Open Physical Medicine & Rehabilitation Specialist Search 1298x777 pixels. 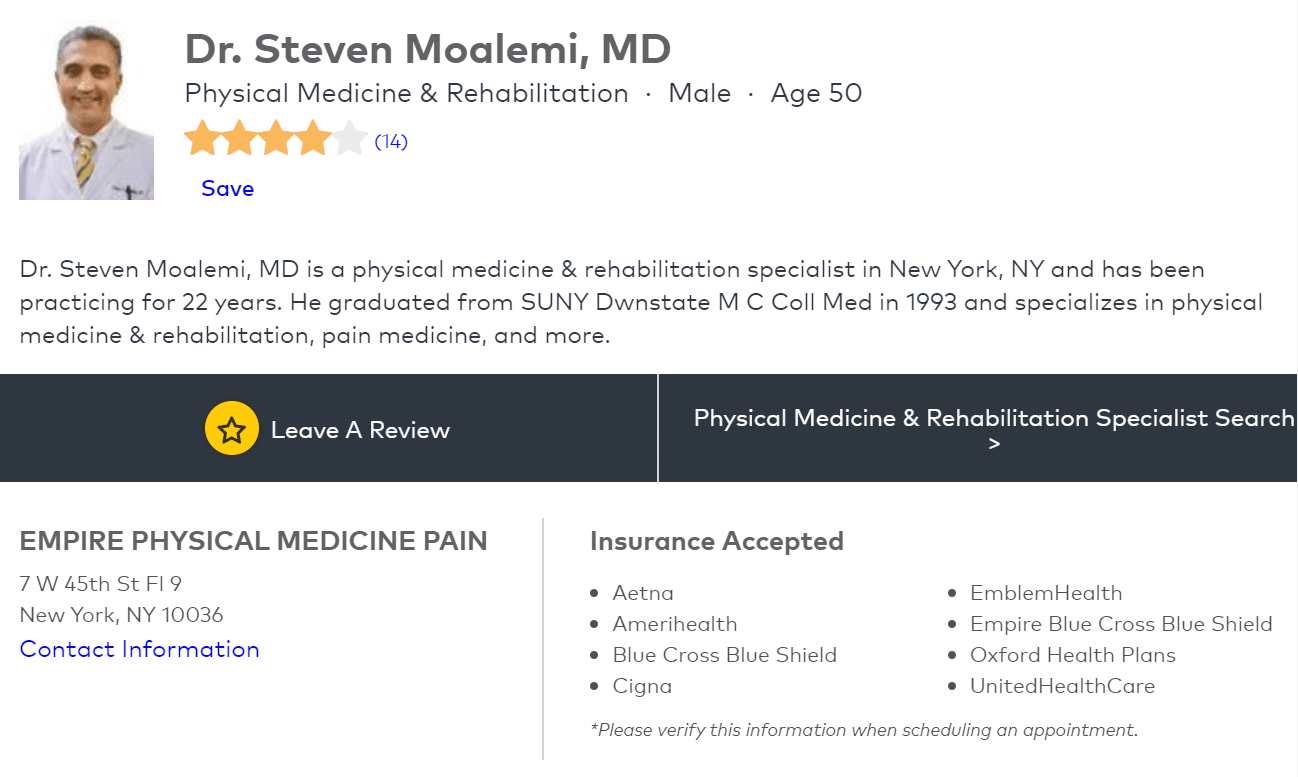click(x=994, y=418)
